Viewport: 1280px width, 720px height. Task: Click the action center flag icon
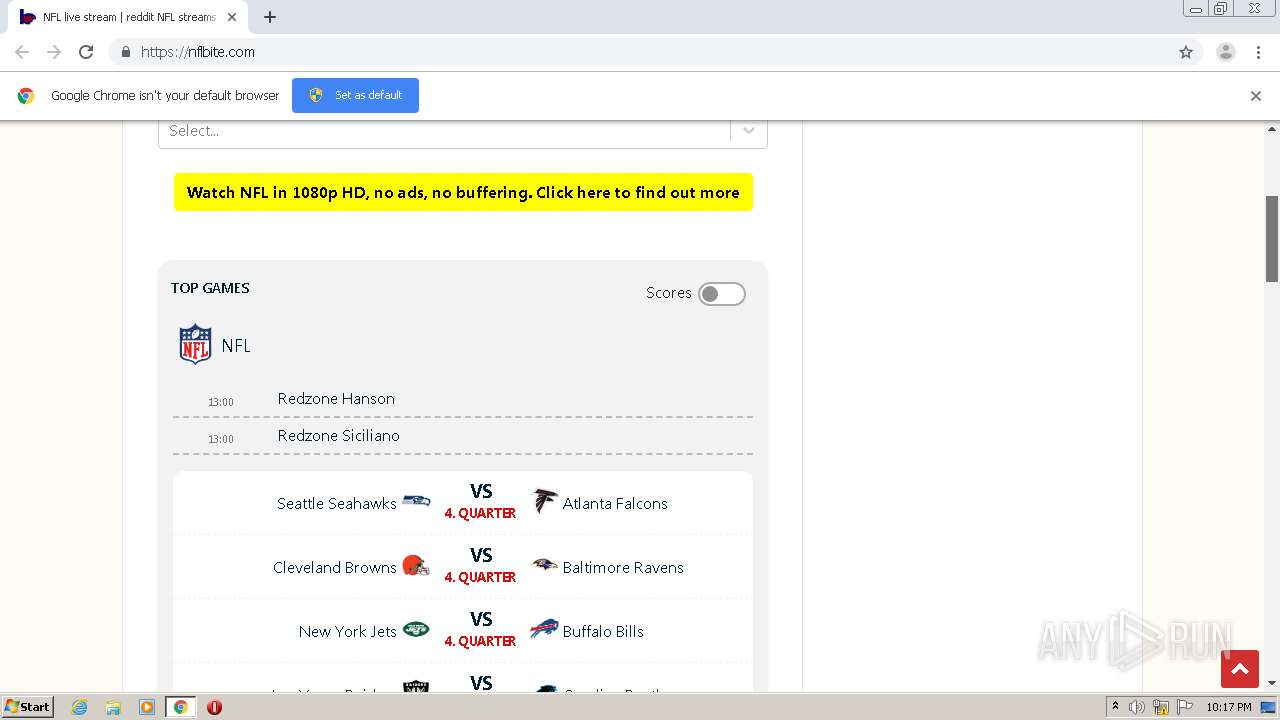pyautogui.click(x=1185, y=707)
